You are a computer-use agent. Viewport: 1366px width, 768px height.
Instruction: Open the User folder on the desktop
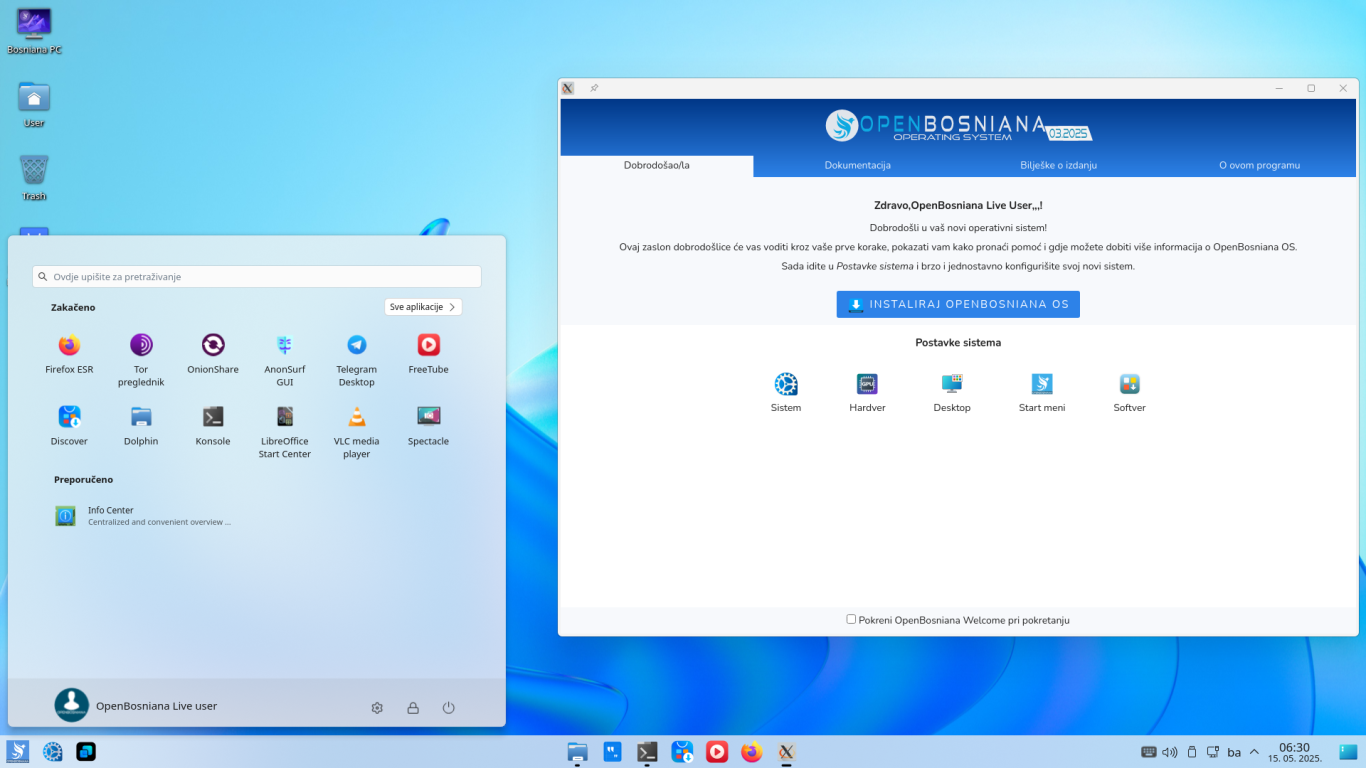(34, 105)
